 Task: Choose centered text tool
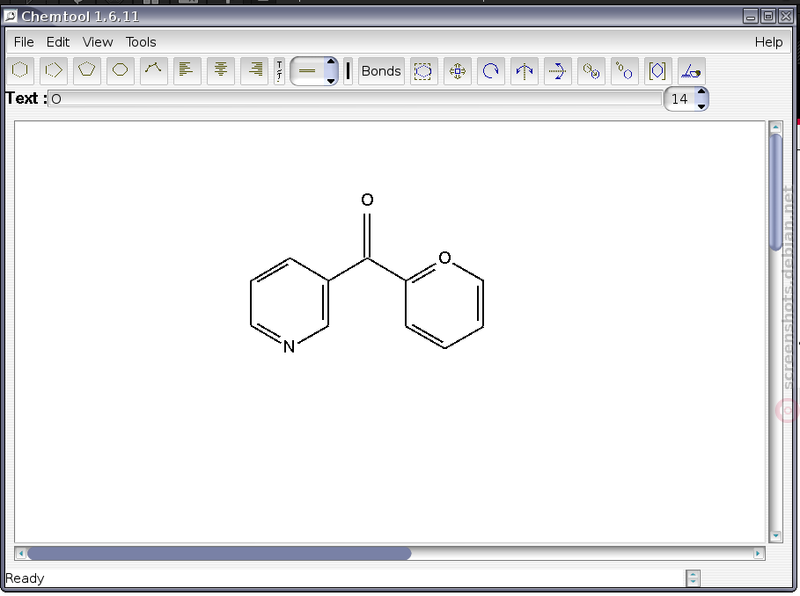[220, 70]
